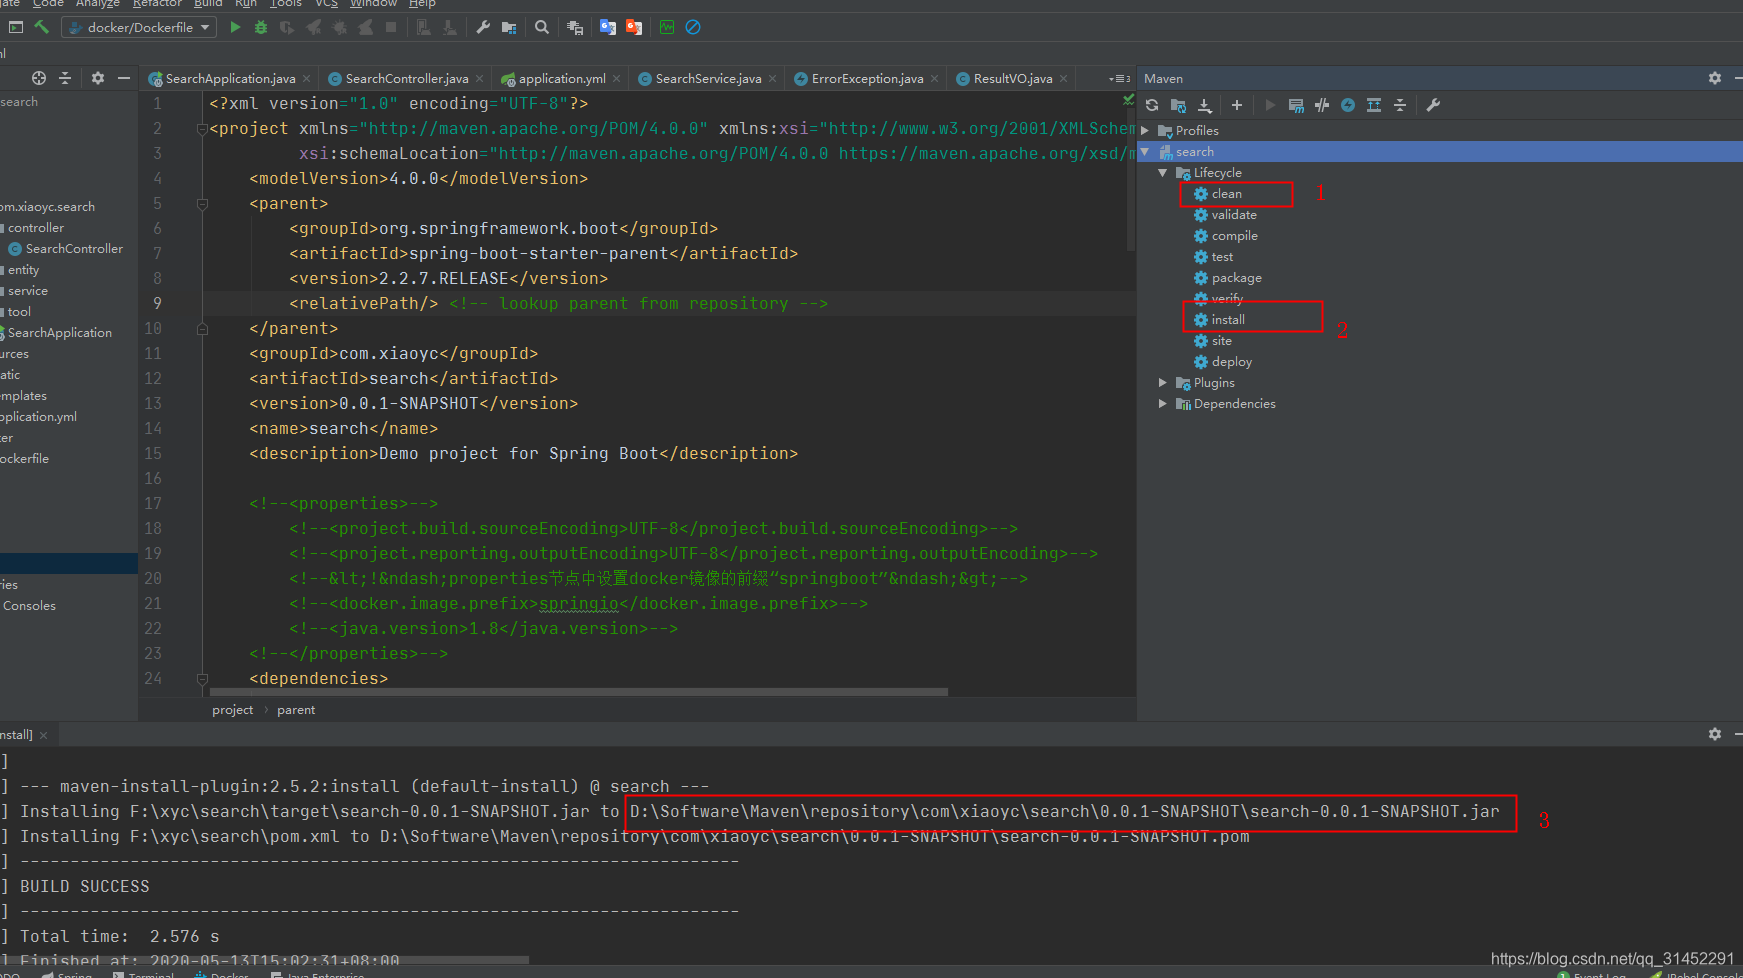The height and width of the screenshot is (978, 1743).
Task: Open the docker/Dockerfile run configuration dropdown
Action: (x=207, y=27)
